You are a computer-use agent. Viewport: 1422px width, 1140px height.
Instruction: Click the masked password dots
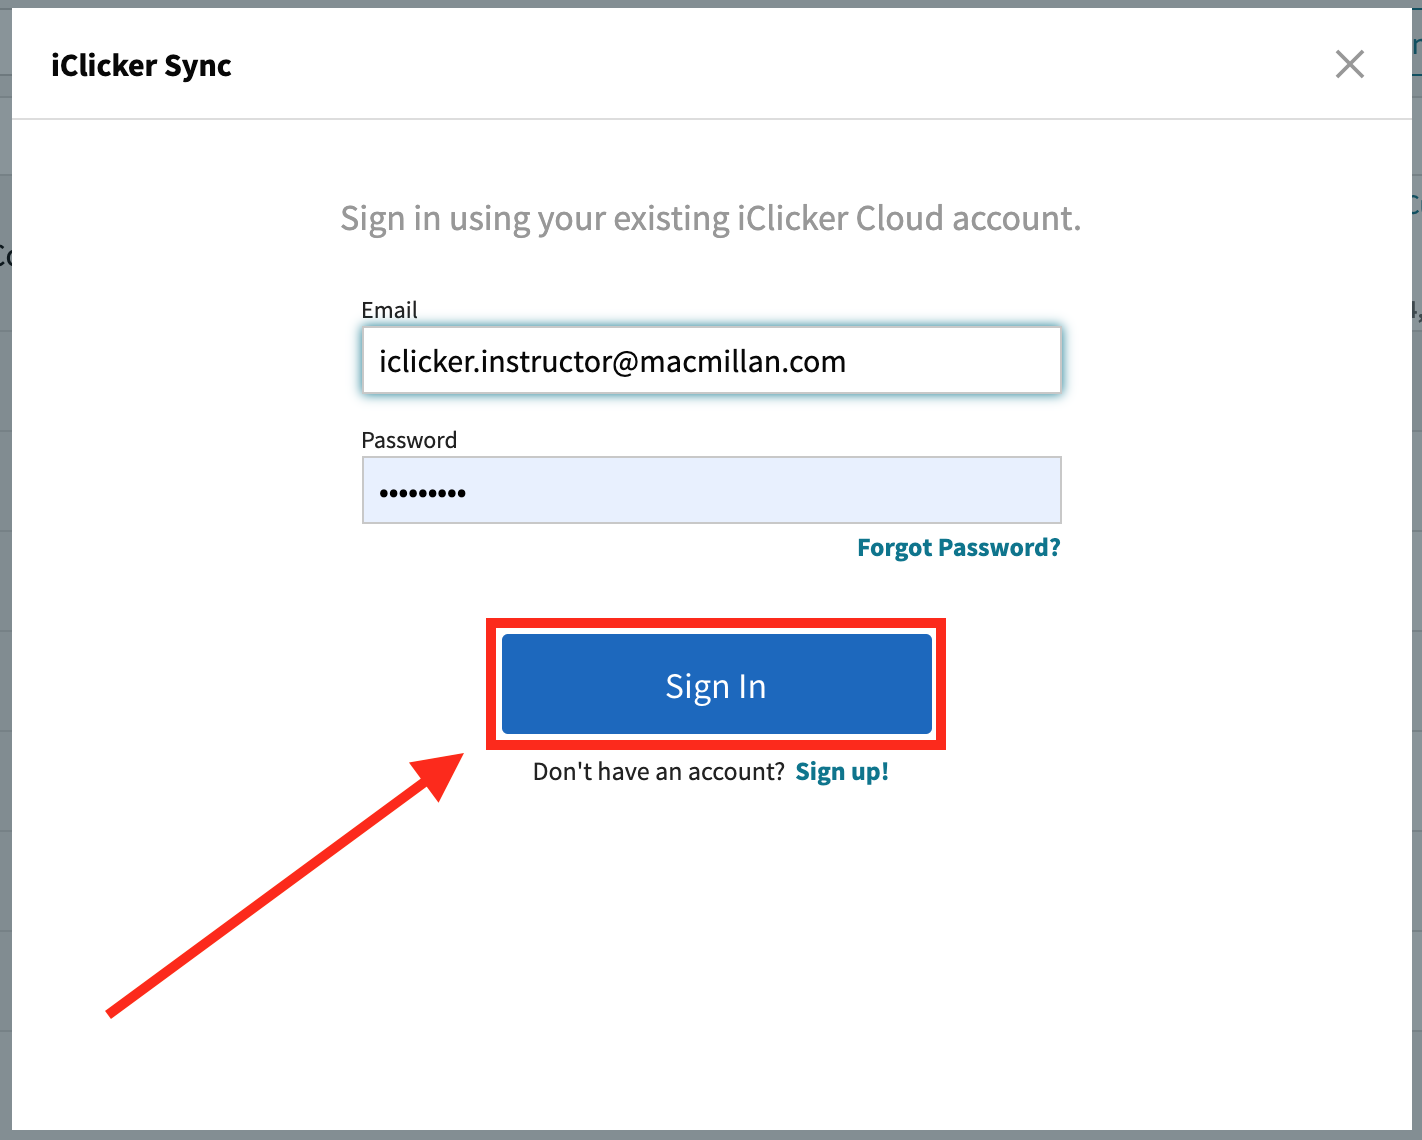[421, 490]
